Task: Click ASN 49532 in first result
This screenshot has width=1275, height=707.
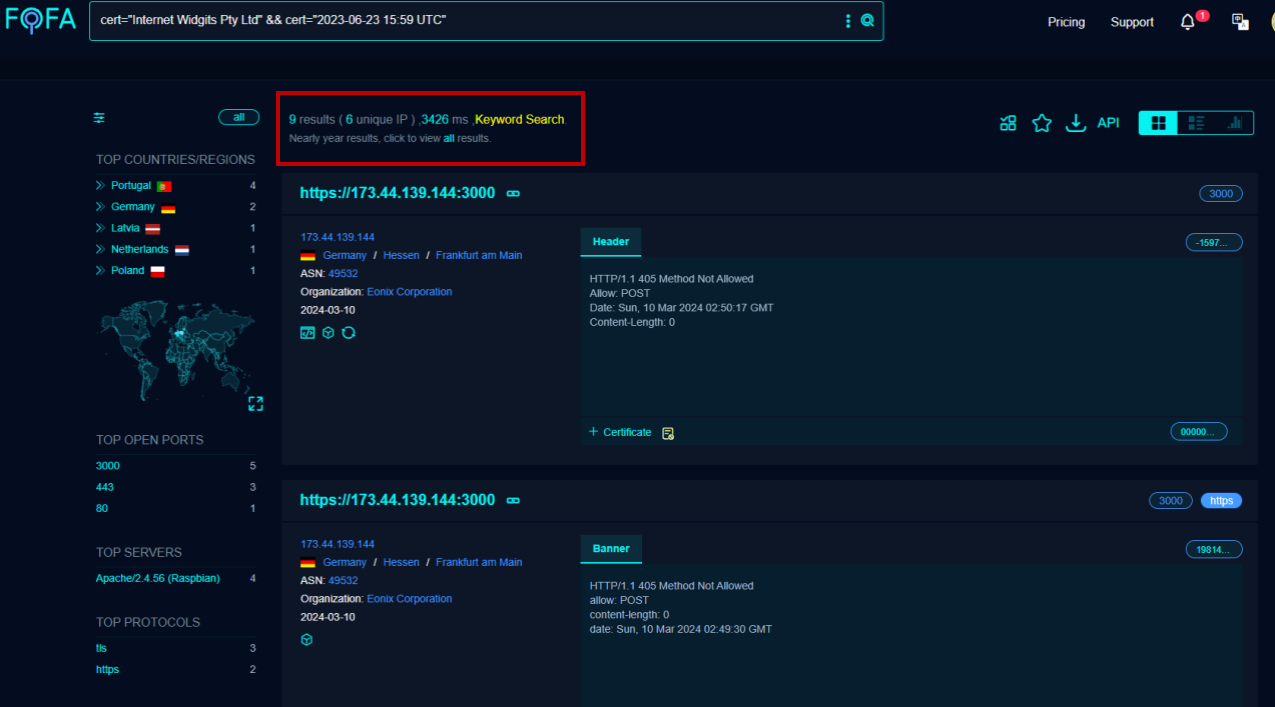Action: point(343,273)
